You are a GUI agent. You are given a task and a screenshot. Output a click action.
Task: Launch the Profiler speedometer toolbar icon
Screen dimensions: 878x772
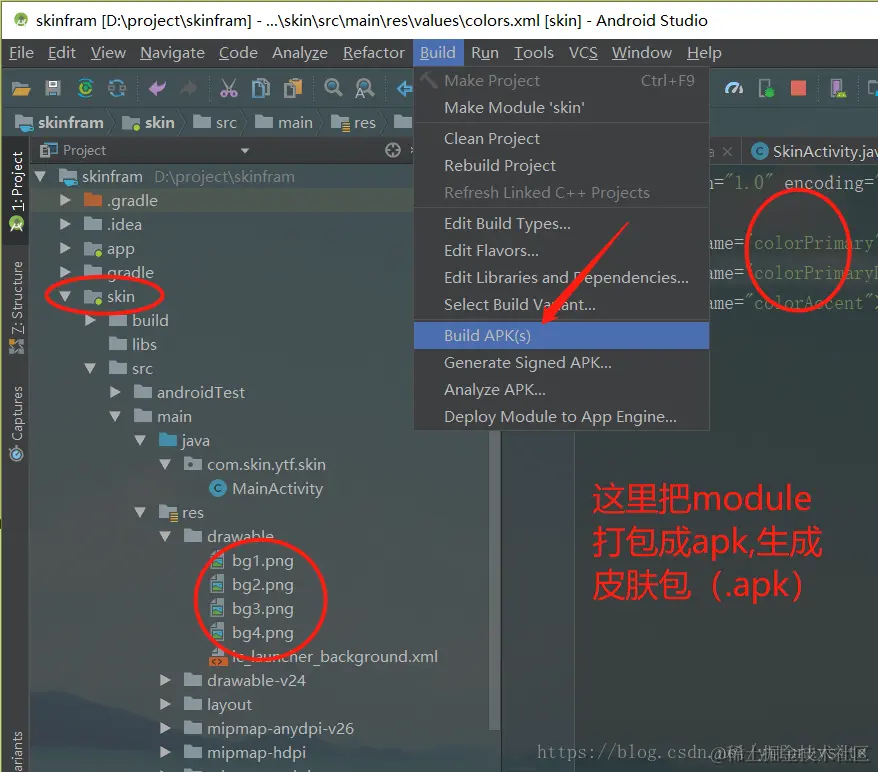734,88
